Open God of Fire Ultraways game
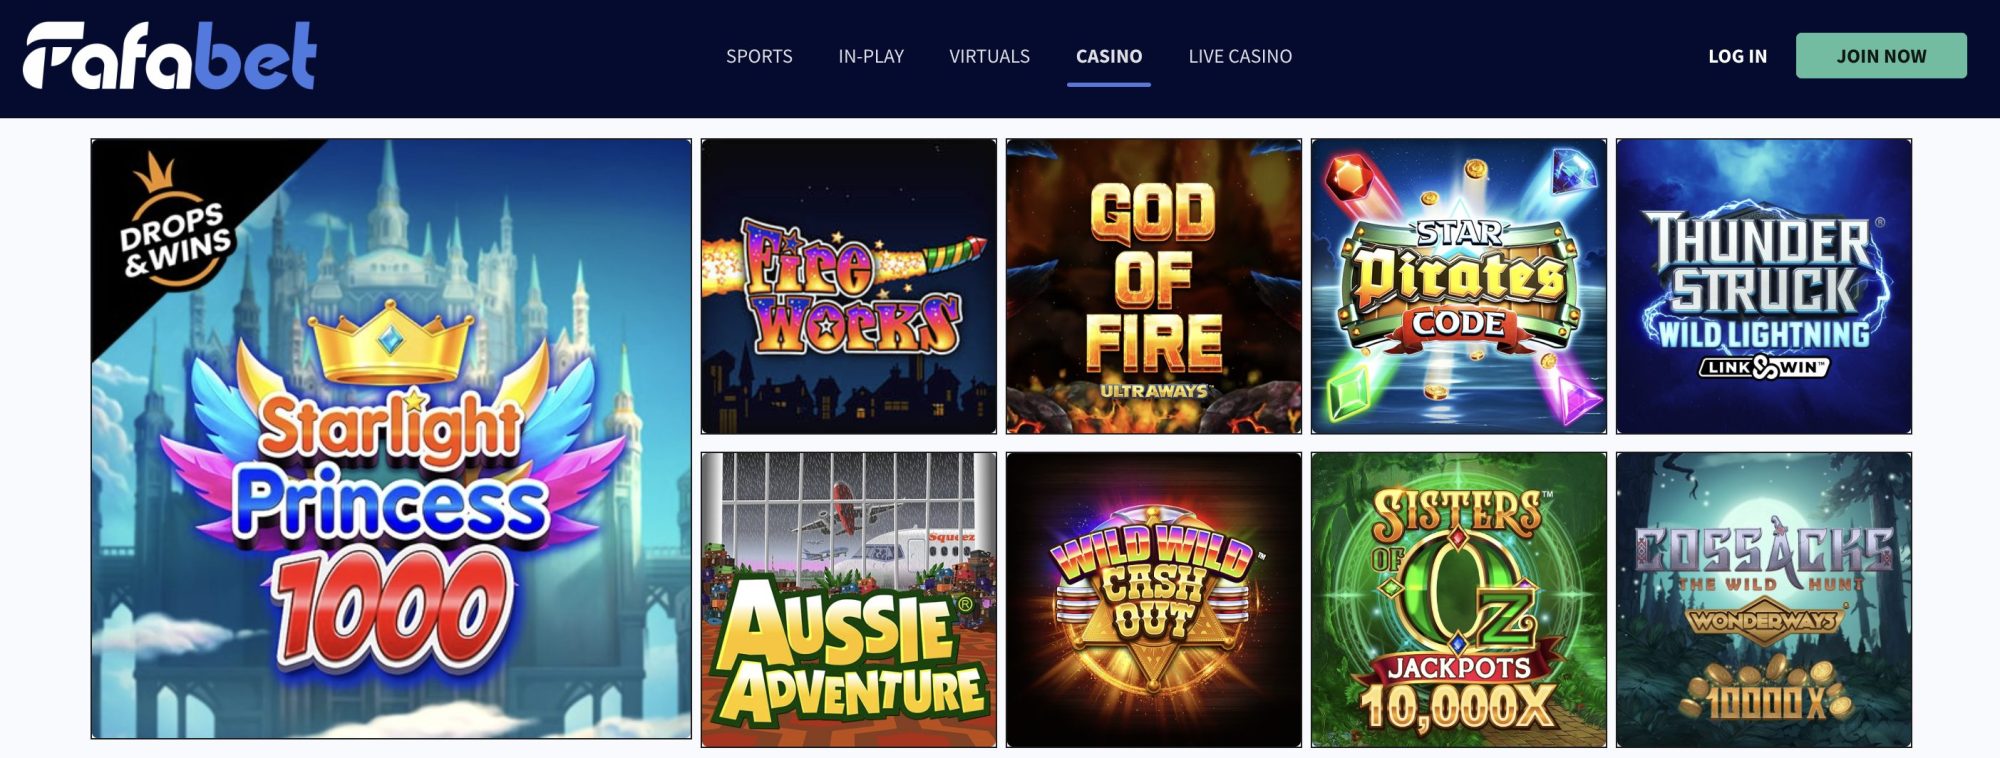2000x758 pixels. 1154,286
